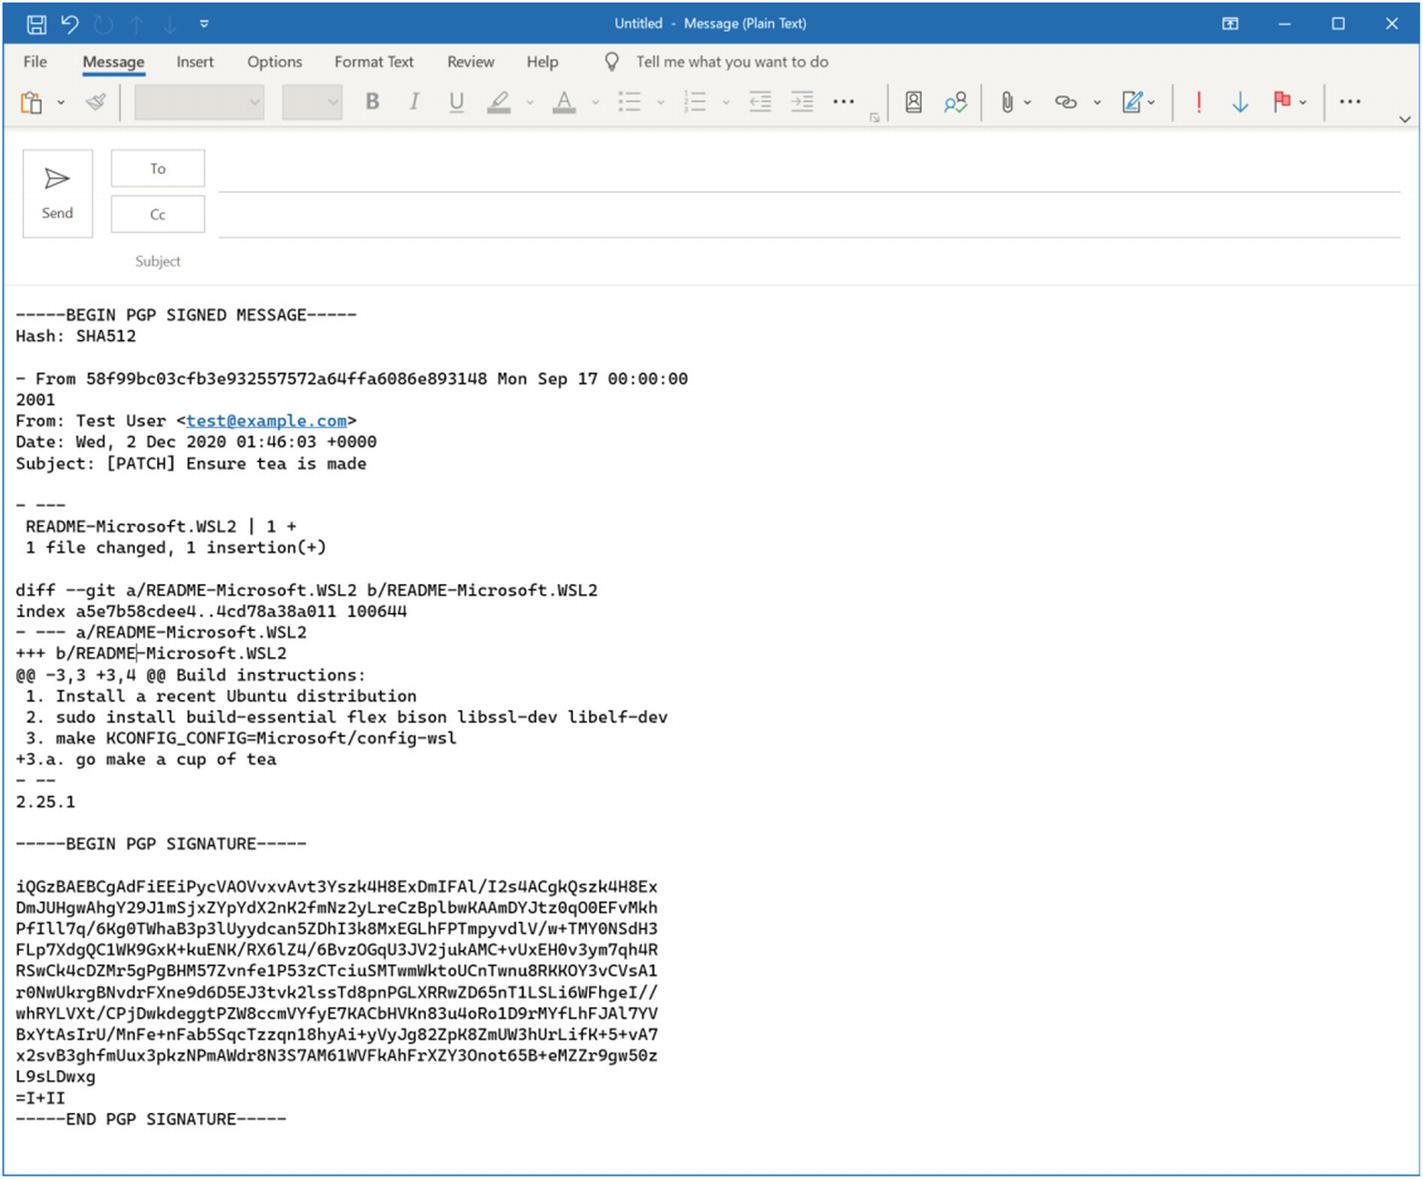1423x1179 pixels.
Task: Open the Signature menu
Action: [1138, 102]
